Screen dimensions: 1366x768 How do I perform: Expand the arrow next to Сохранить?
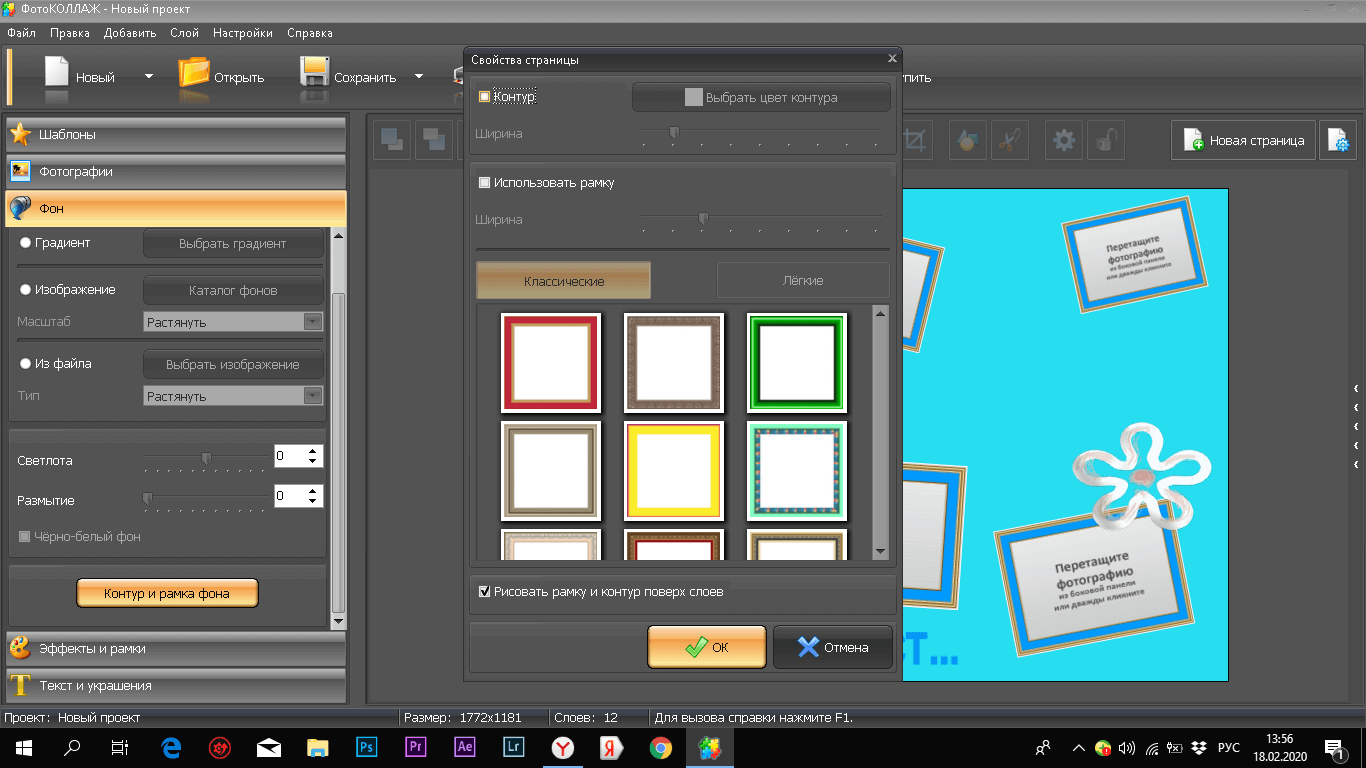419,76
